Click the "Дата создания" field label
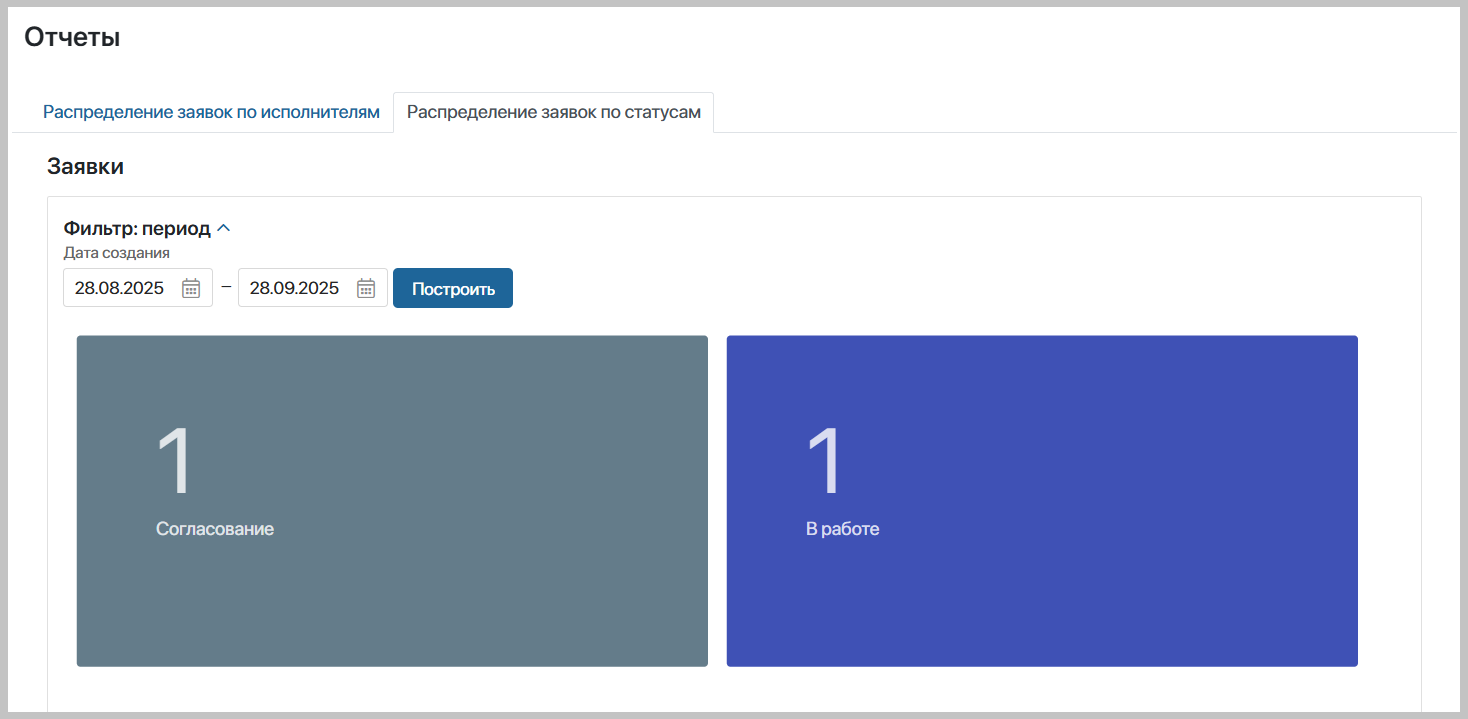This screenshot has width=1468, height=719. pos(116,253)
